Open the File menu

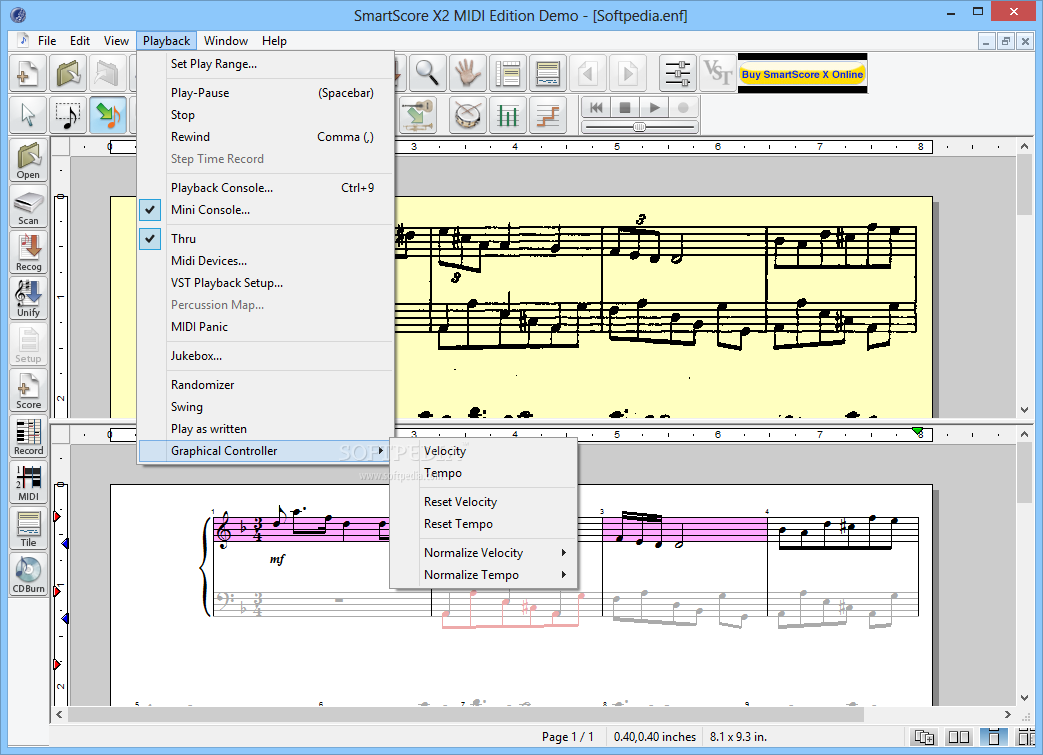tap(47, 41)
